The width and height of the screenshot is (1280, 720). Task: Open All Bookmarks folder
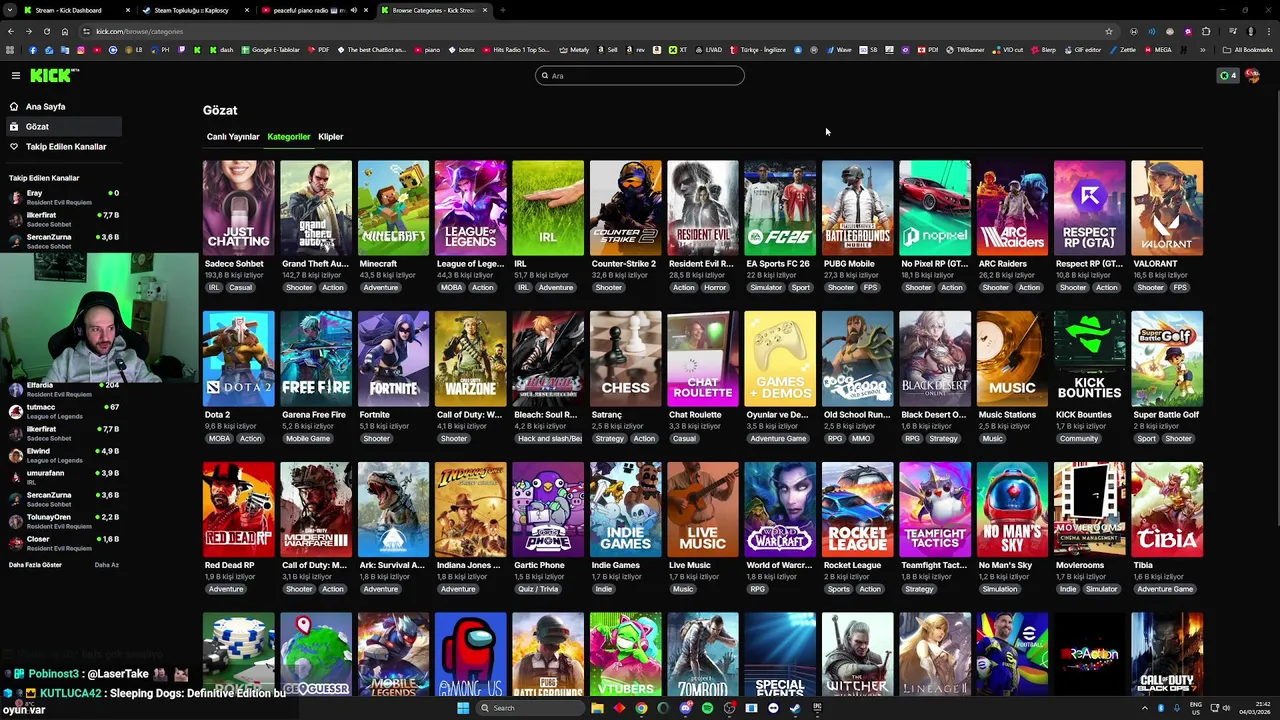1248,50
